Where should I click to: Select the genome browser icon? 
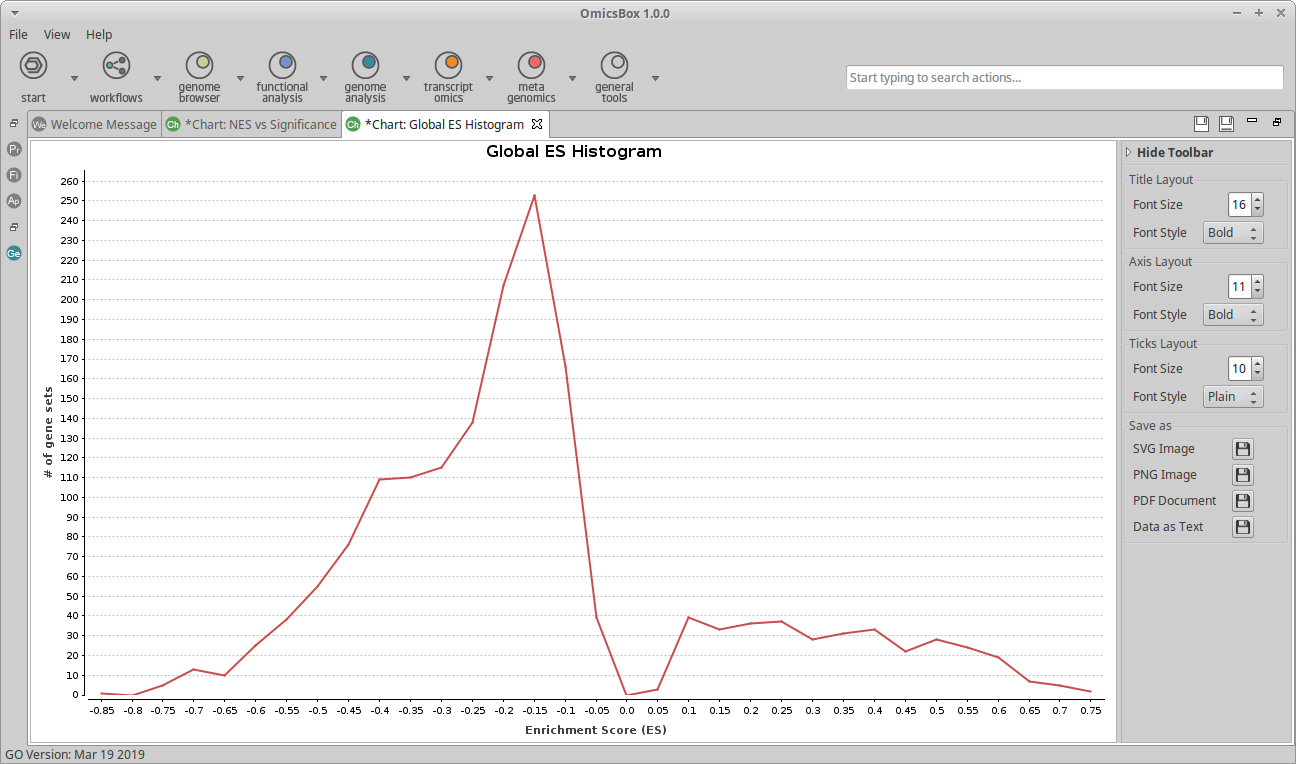200,66
